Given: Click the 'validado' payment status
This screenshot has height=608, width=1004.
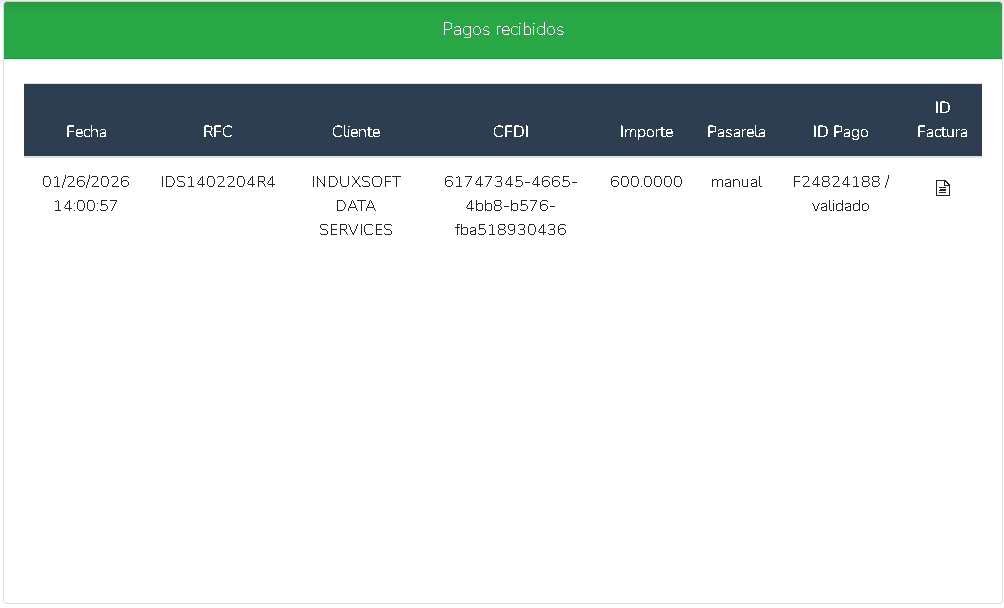Looking at the screenshot, I should coord(840,206).
